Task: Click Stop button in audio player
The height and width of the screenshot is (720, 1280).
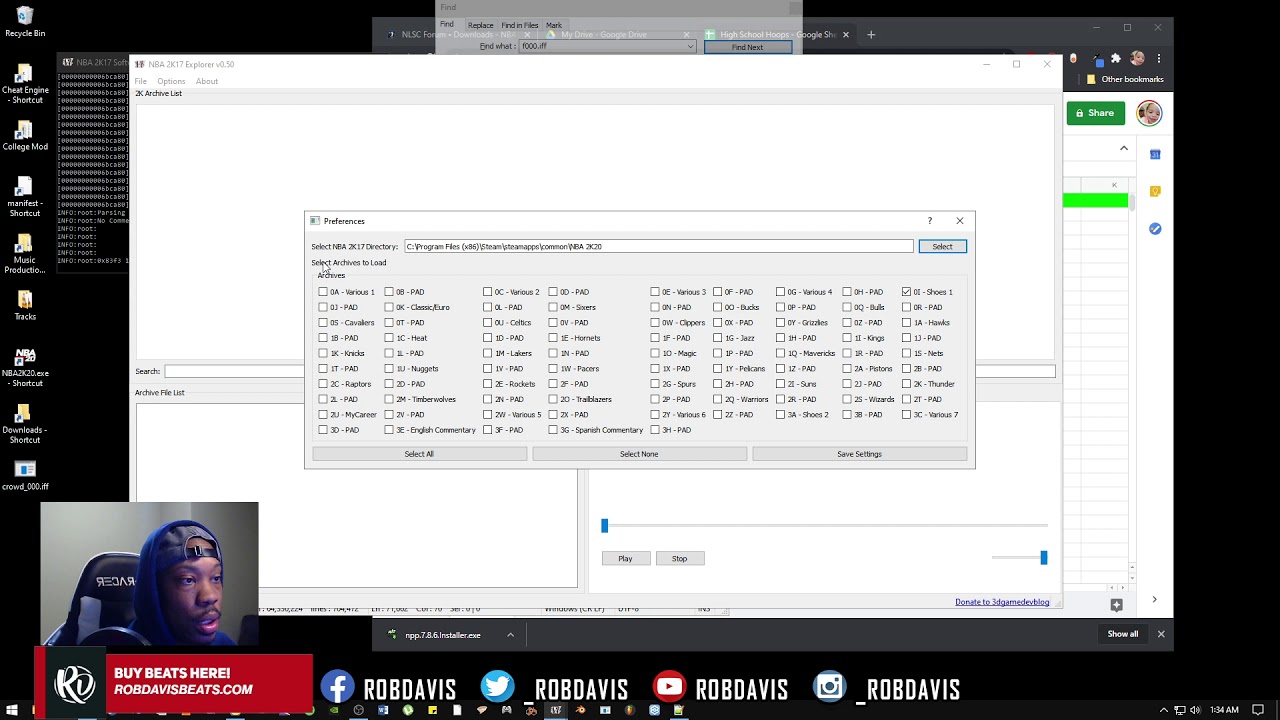Action: point(679,558)
